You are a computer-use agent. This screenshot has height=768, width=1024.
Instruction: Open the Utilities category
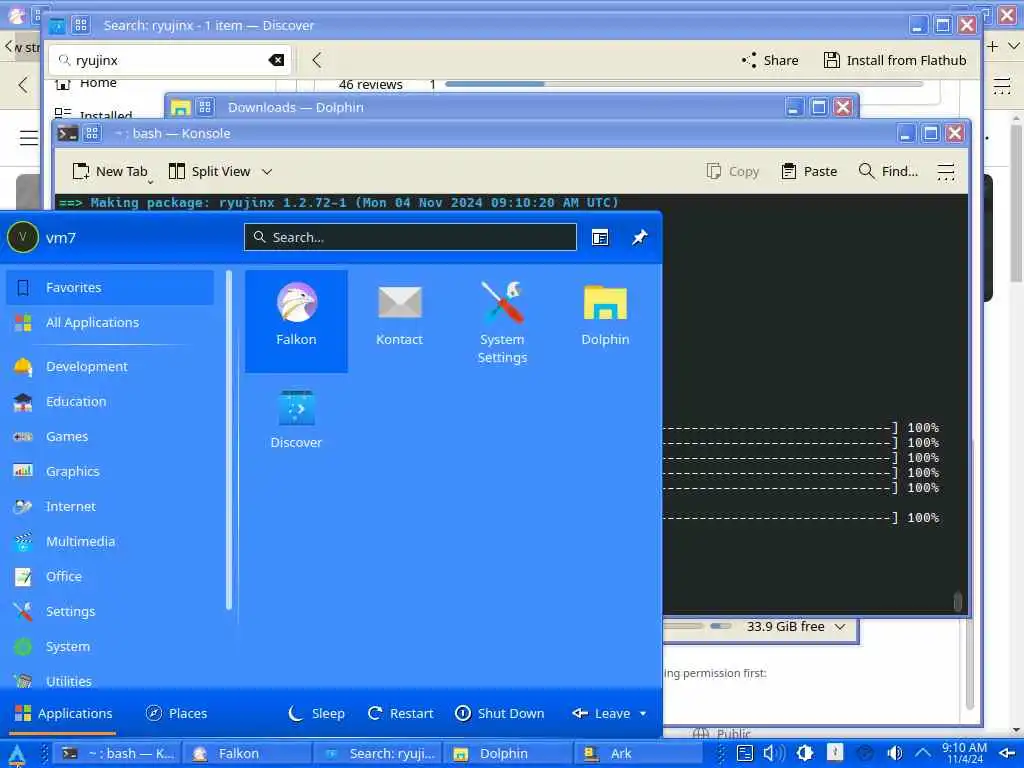coord(110,680)
